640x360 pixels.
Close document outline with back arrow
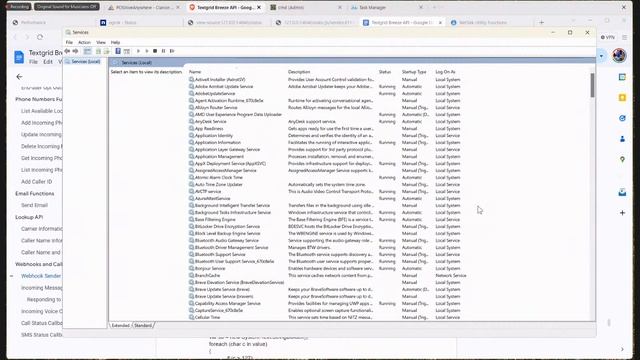19,77
